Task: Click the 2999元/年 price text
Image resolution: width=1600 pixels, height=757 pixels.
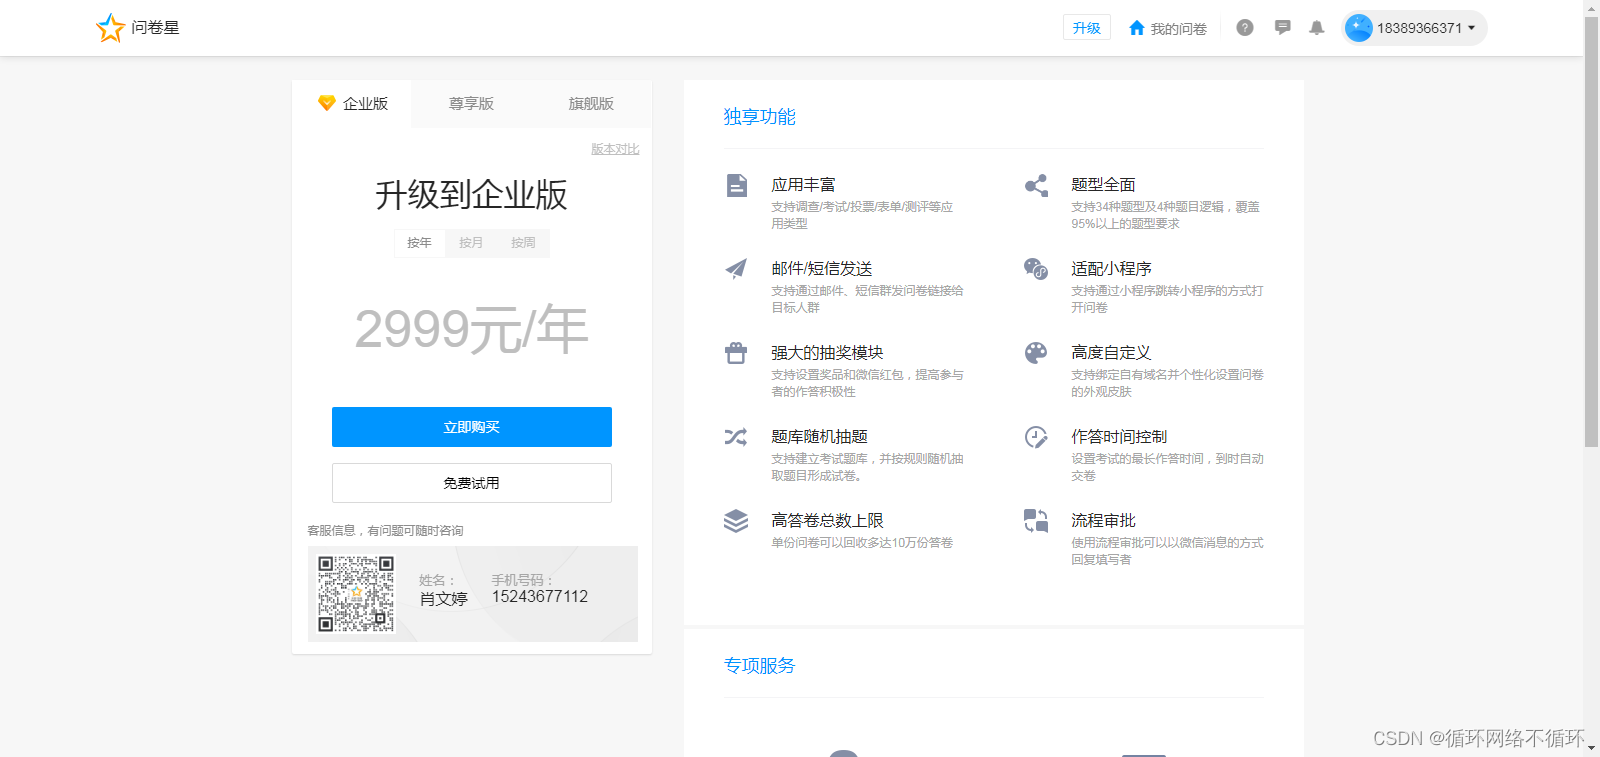Action: (471, 330)
